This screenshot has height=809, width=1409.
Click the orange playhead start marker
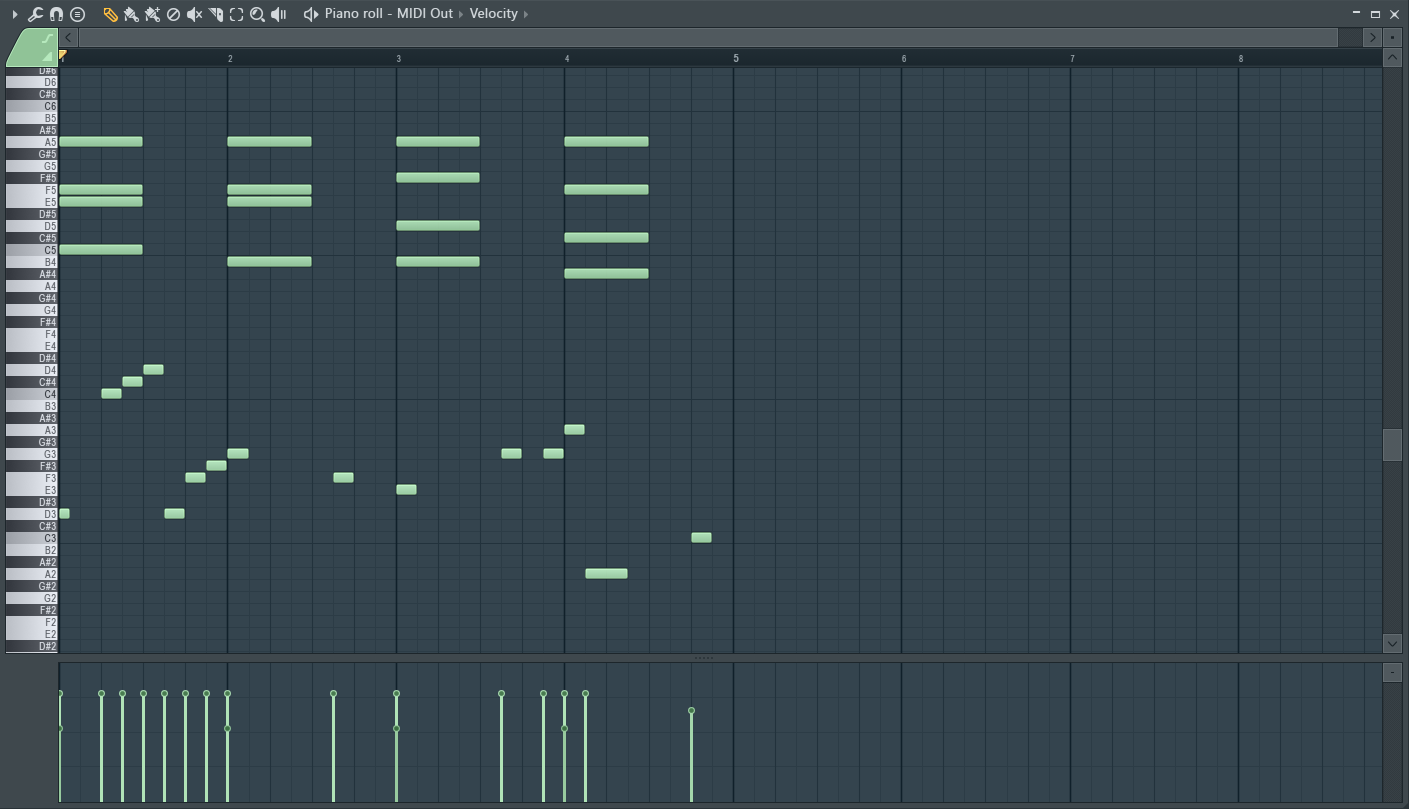[x=62, y=55]
